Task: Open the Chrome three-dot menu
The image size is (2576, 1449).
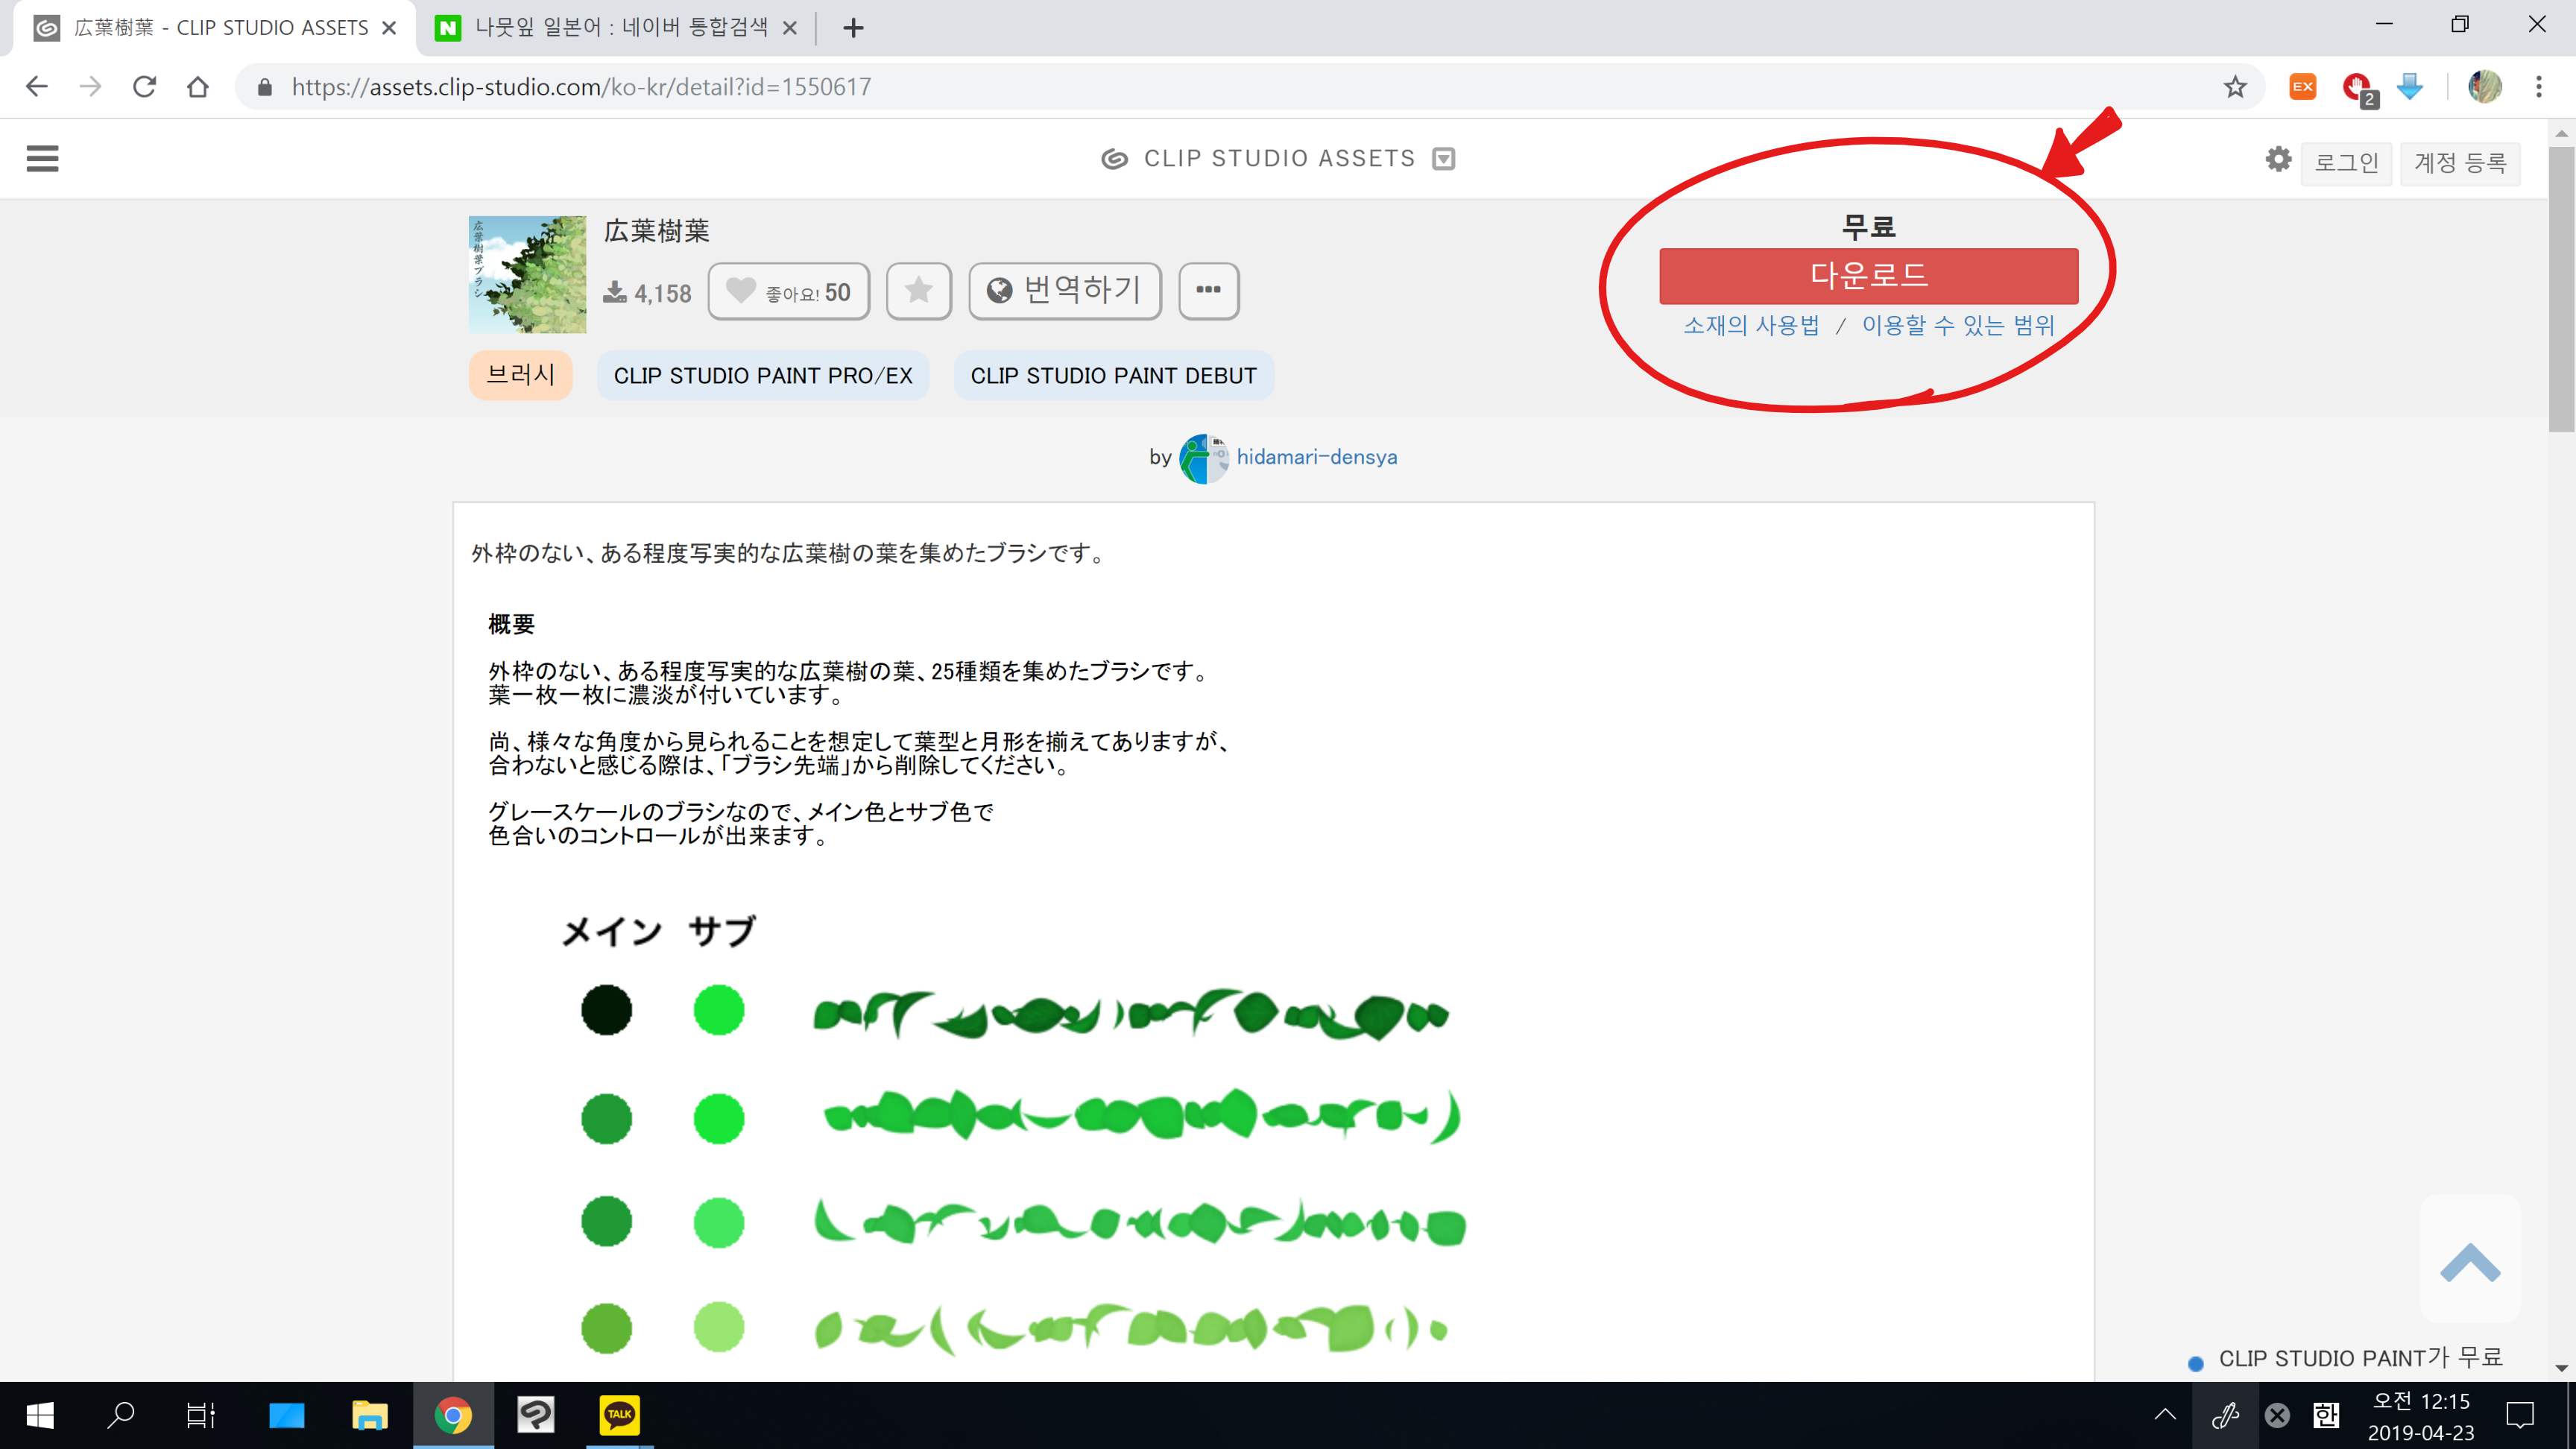Action: point(2538,87)
